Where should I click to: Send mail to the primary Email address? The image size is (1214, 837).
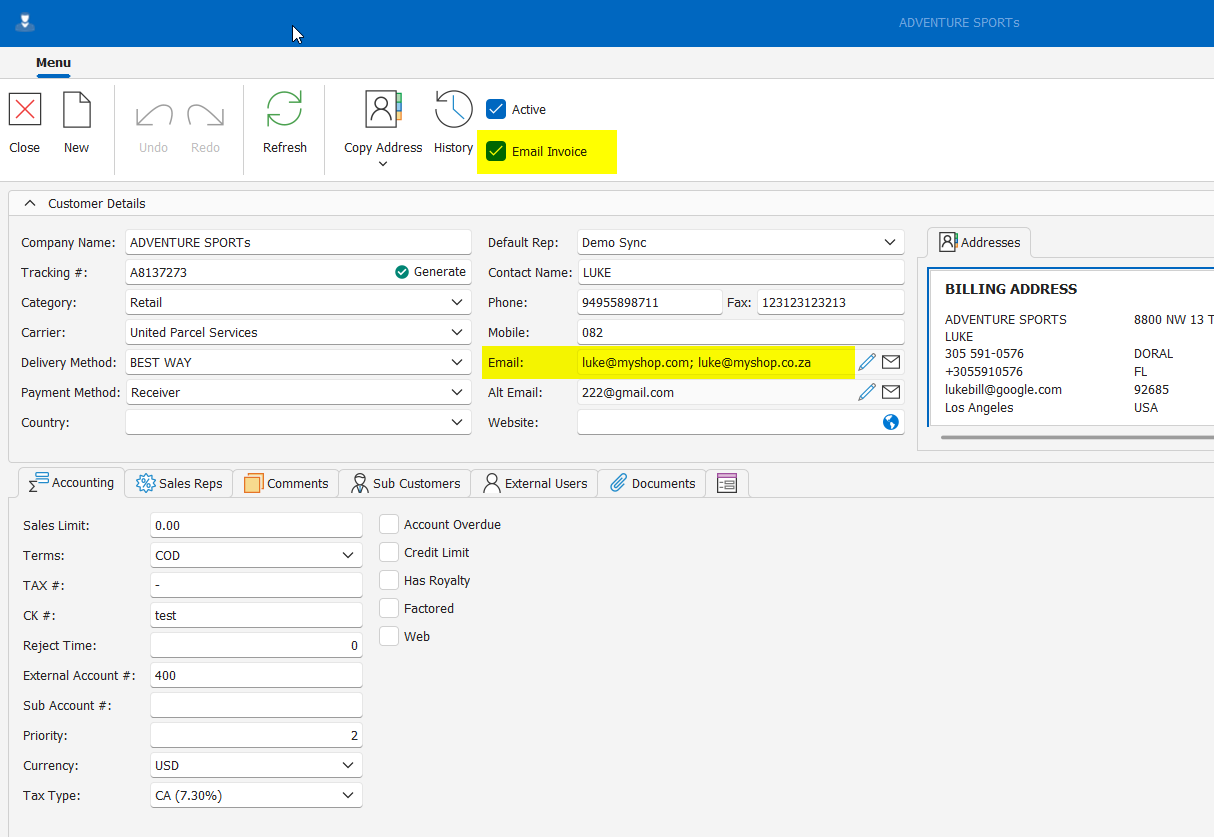tap(891, 362)
